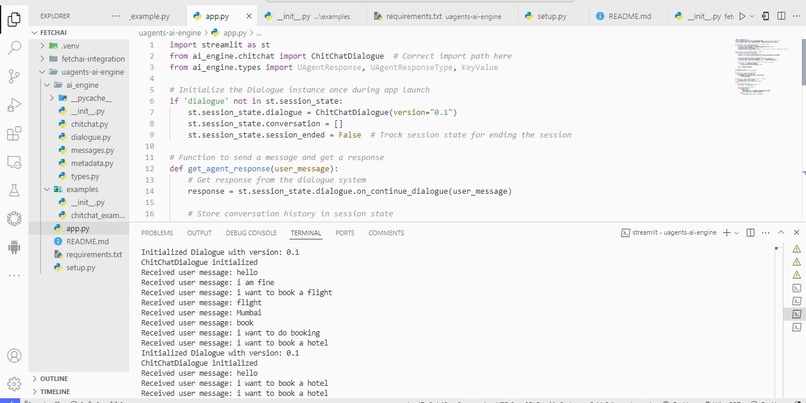Close the terminal panel
The width and height of the screenshot is (806, 403).
tap(796, 233)
